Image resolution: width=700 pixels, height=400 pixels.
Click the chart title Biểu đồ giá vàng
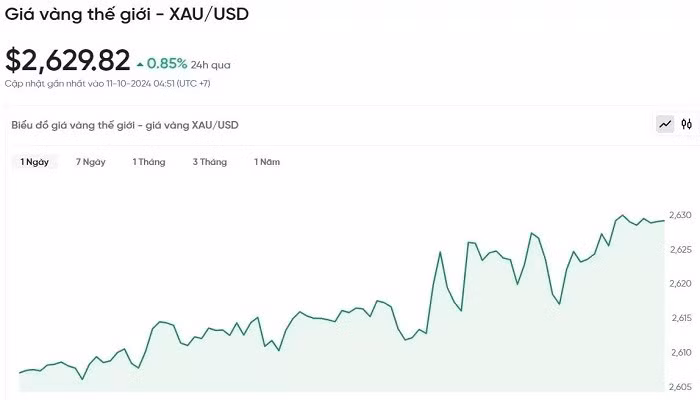[125, 125]
